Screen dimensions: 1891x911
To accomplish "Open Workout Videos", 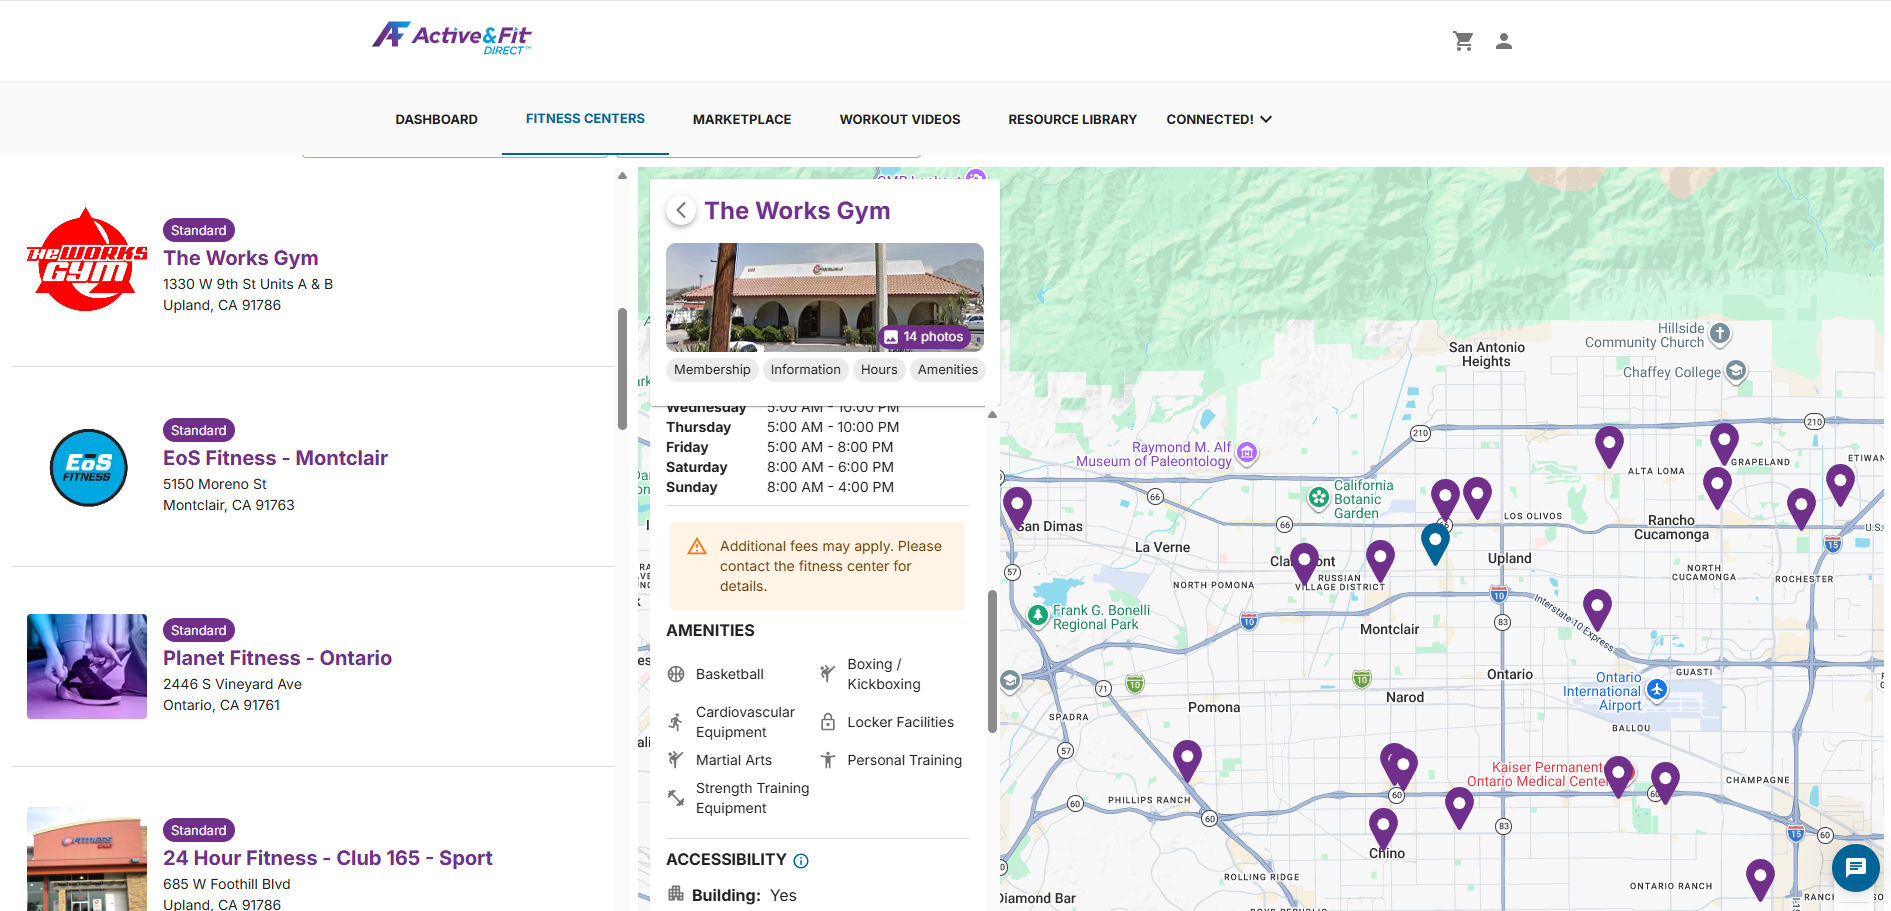I will (899, 119).
